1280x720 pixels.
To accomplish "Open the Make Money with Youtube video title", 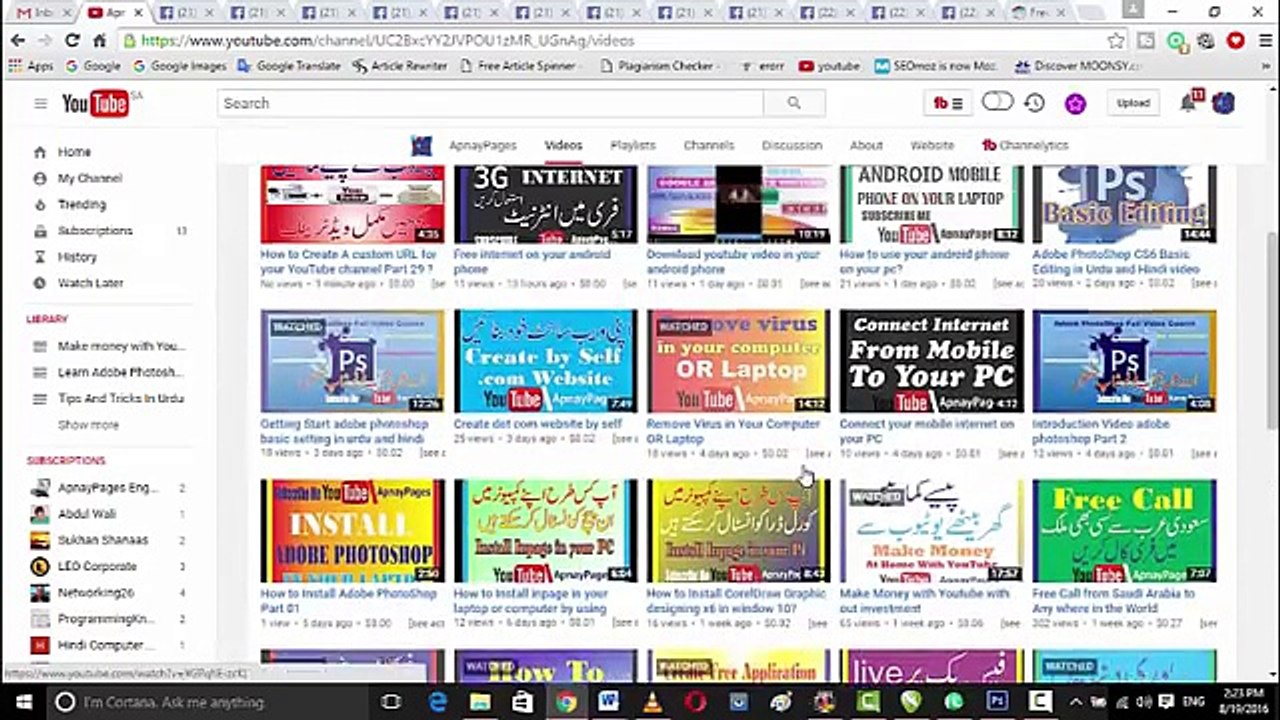I will (925, 601).
